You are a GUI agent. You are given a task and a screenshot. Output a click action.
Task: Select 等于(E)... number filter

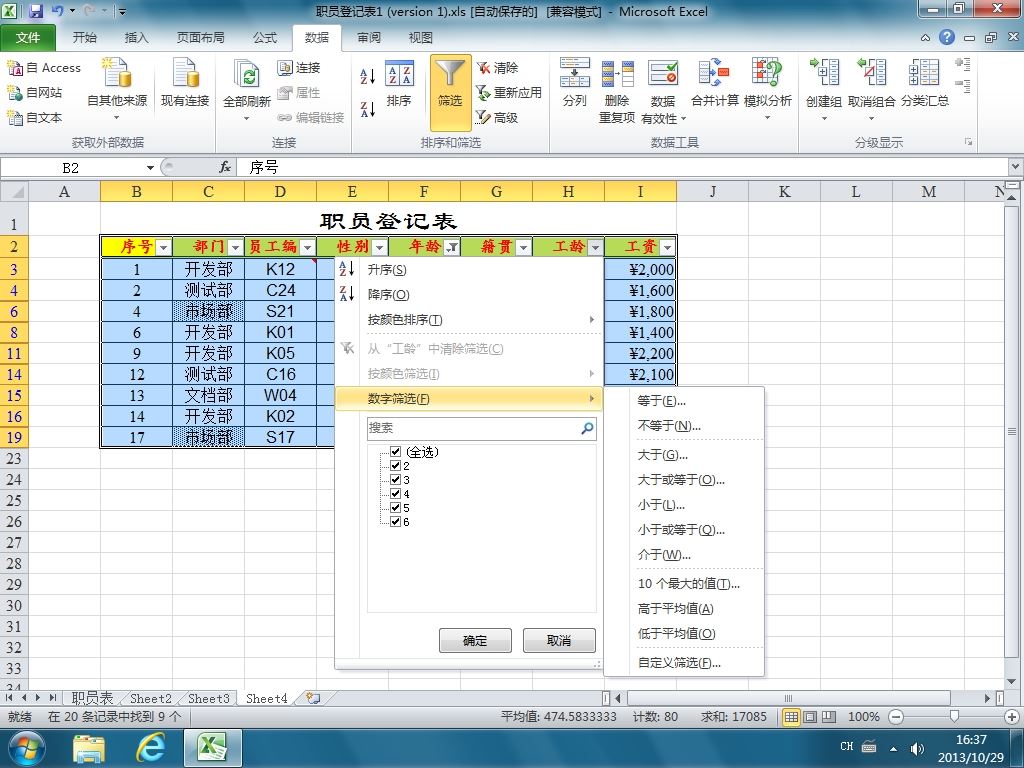pos(684,400)
